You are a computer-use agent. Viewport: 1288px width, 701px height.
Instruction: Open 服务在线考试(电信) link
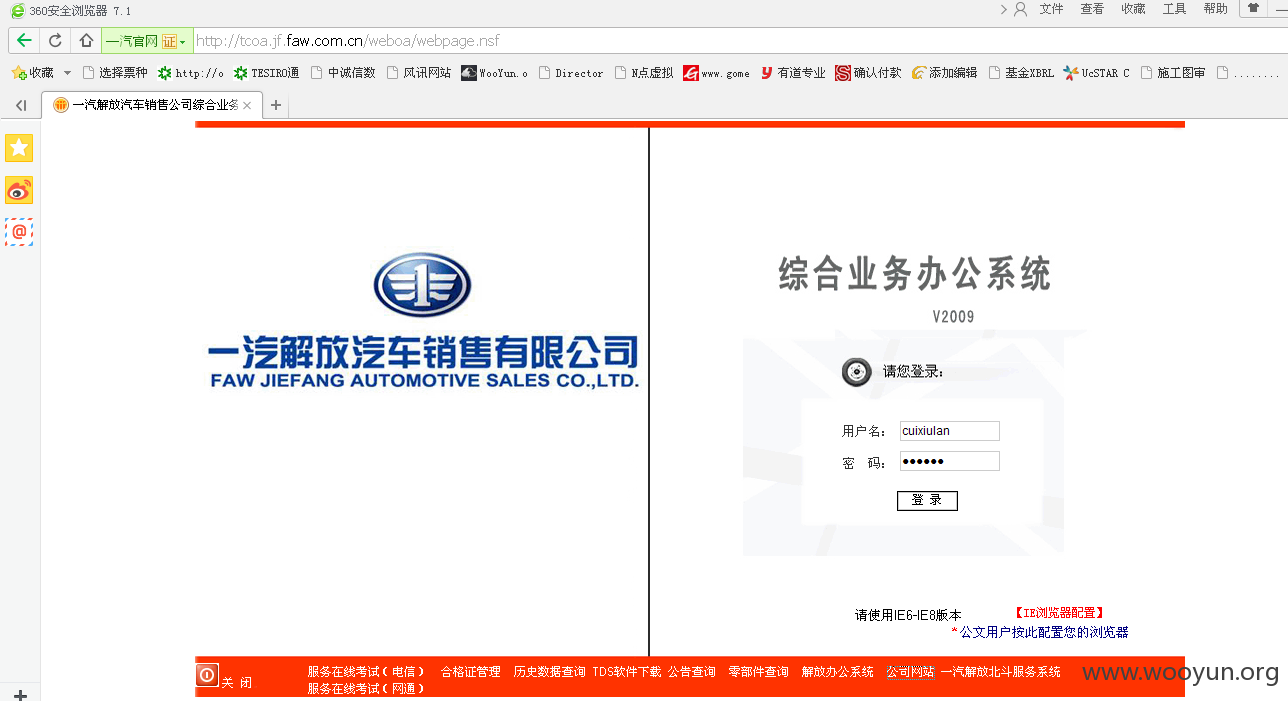click(366, 672)
